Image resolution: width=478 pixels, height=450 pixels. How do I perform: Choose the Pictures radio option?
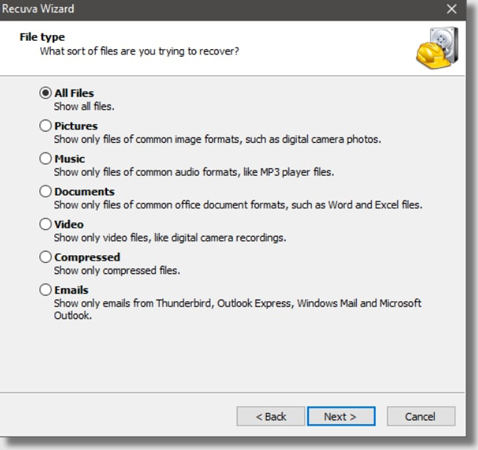point(46,126)
